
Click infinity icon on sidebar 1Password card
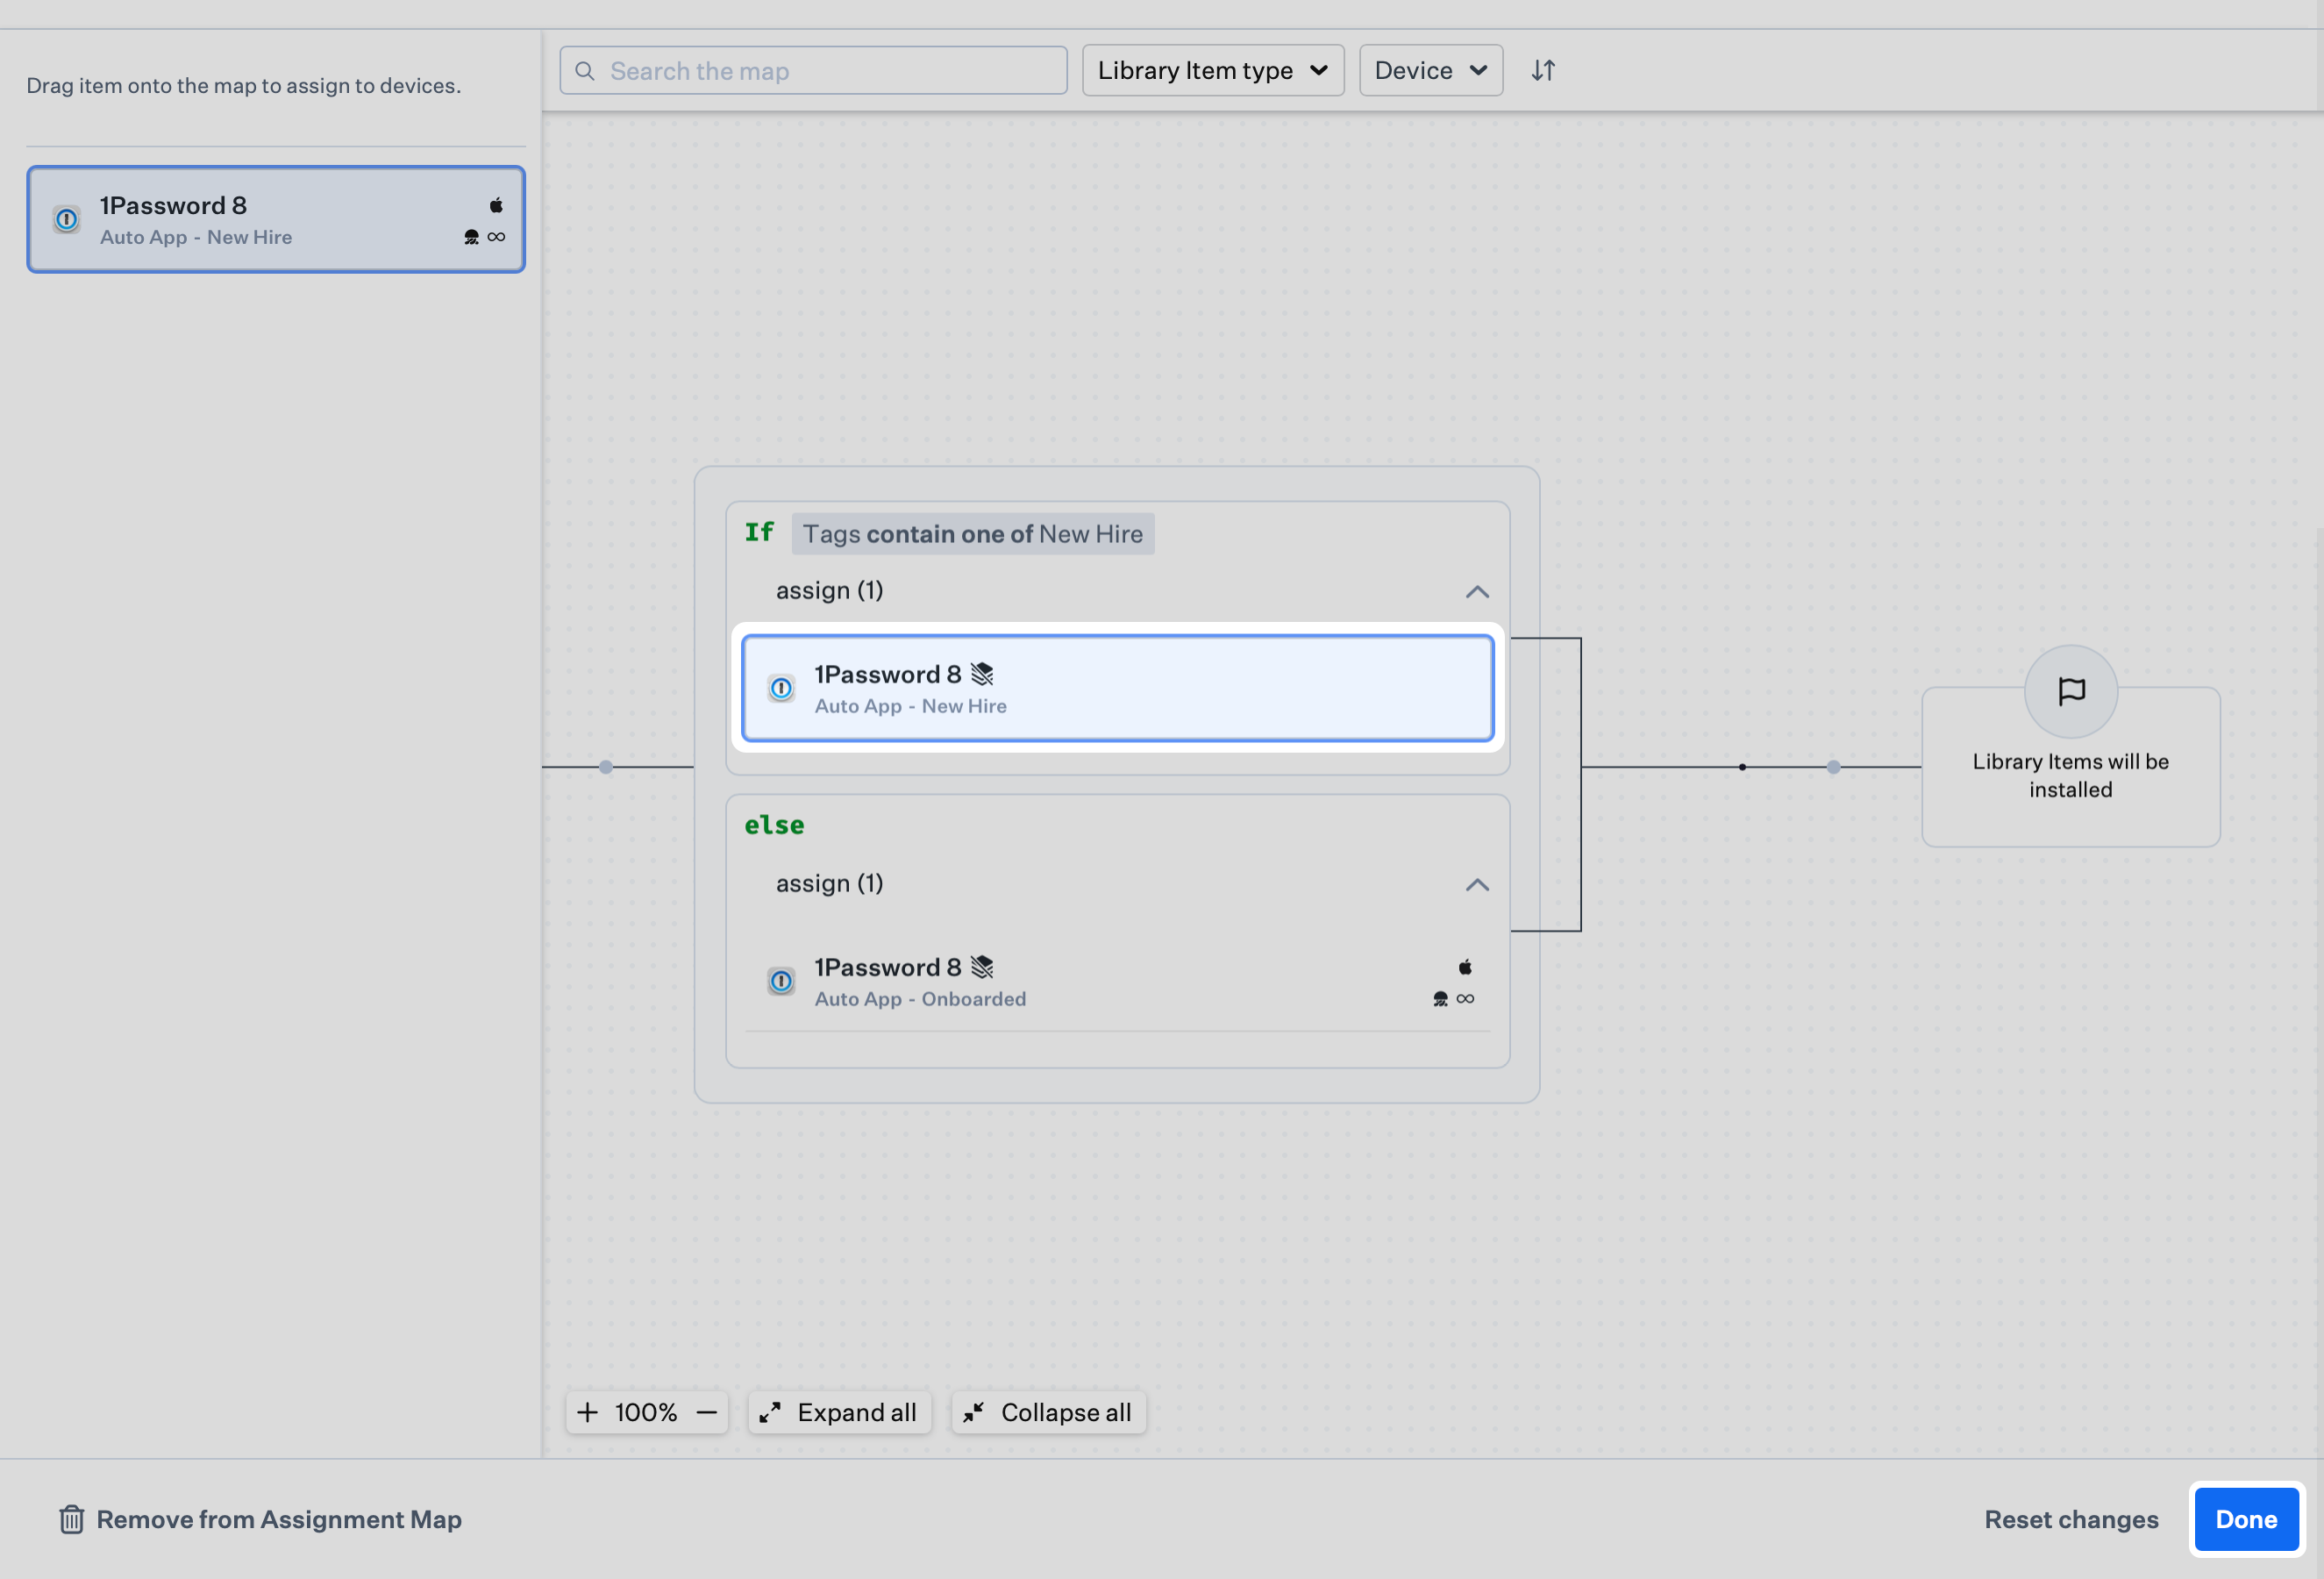tap(497, 237)
